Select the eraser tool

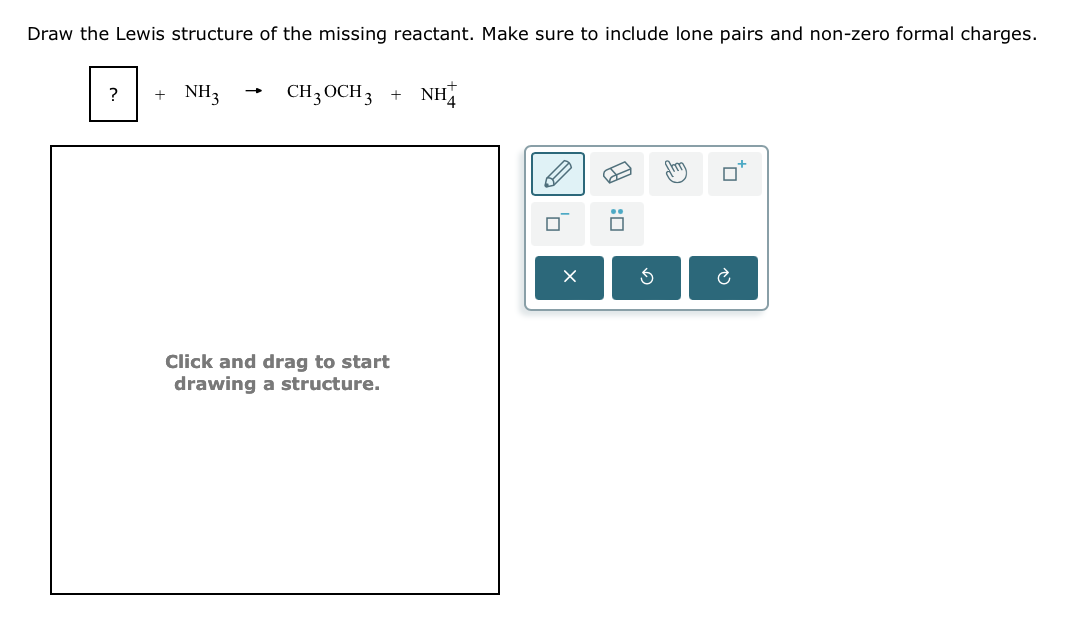pos(616,173)
